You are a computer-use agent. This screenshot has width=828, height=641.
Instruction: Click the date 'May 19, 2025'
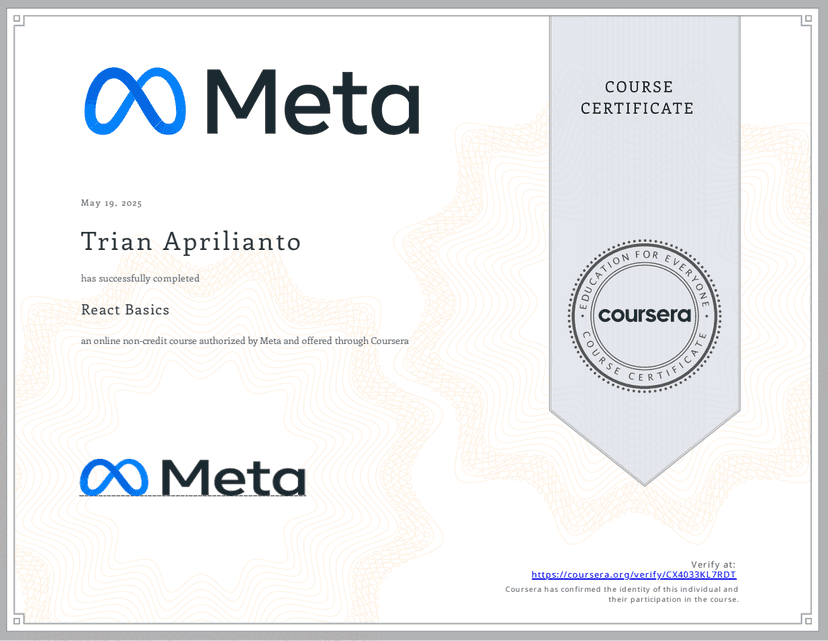(x=111, y=203)
